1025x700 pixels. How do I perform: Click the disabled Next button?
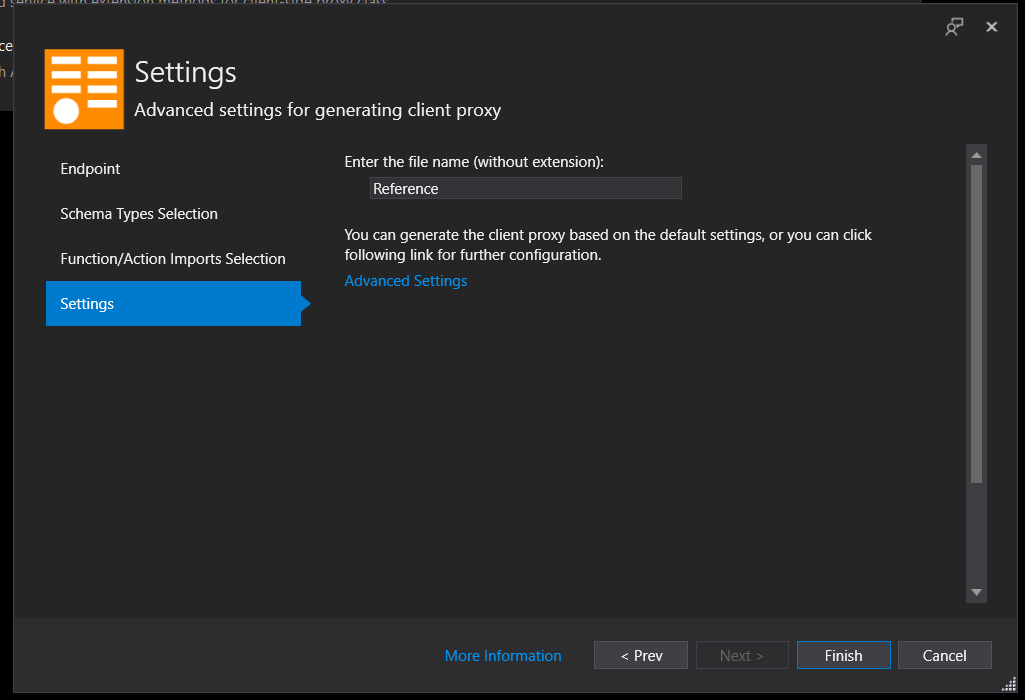click(x=742, y=655)
